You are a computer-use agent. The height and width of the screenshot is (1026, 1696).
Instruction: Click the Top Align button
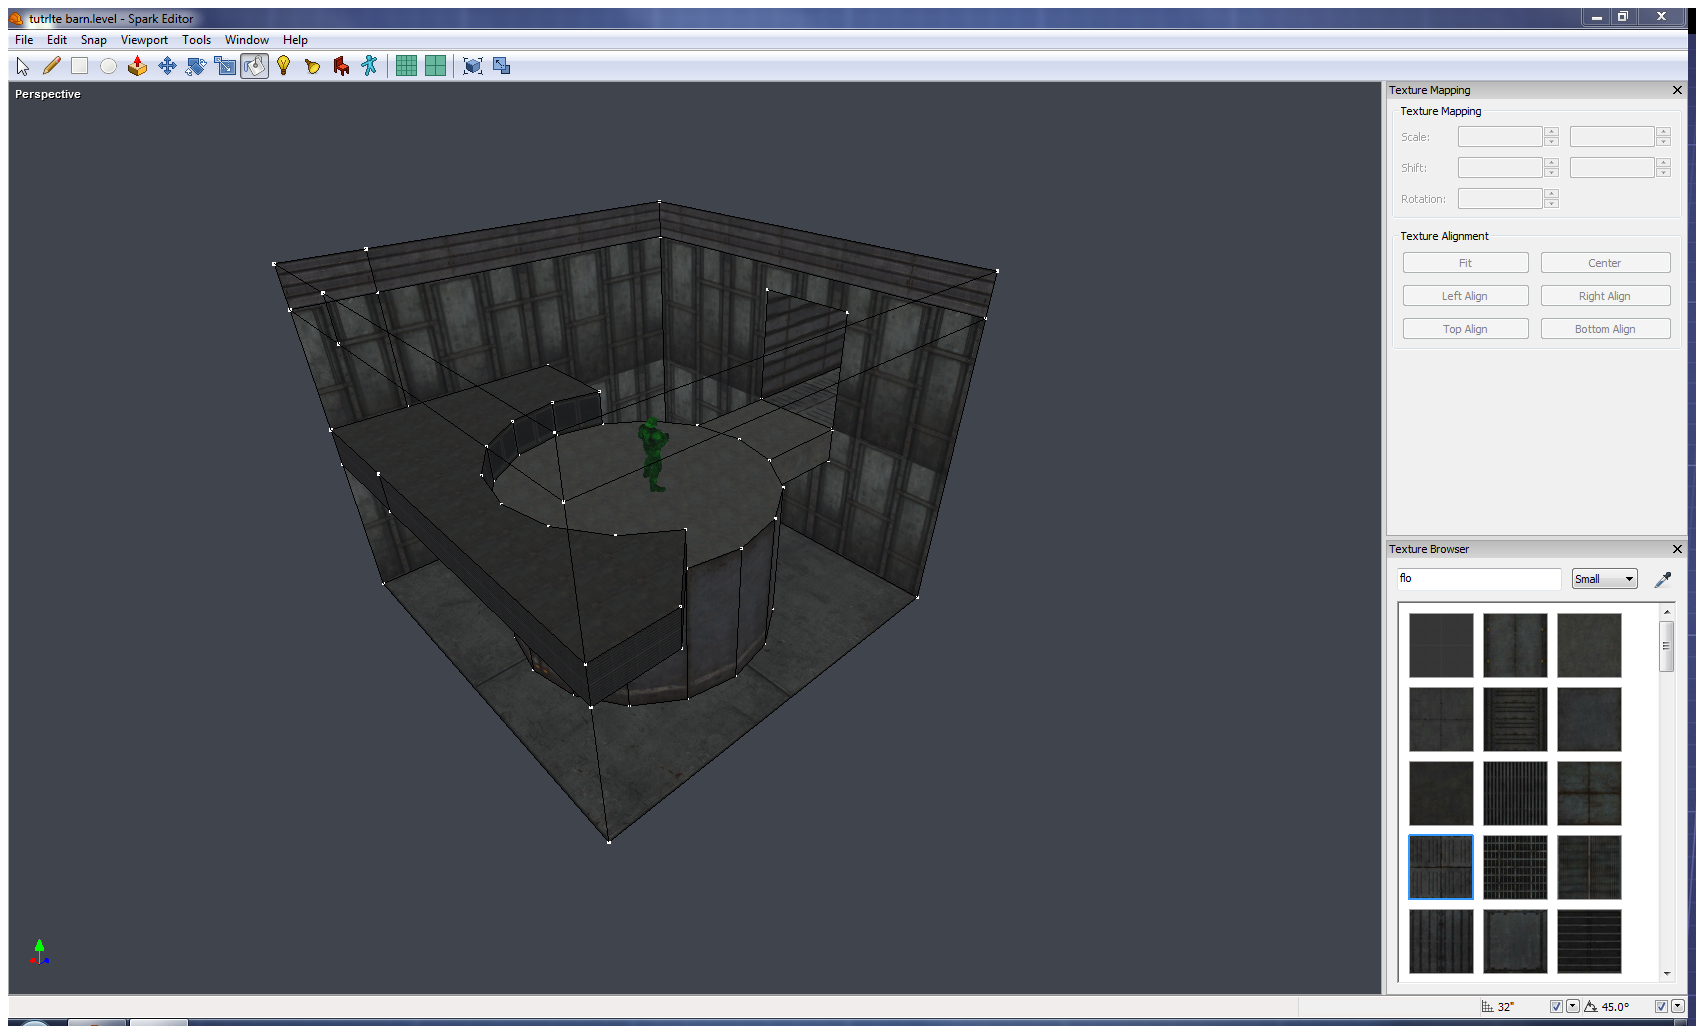pos(1465,329)
